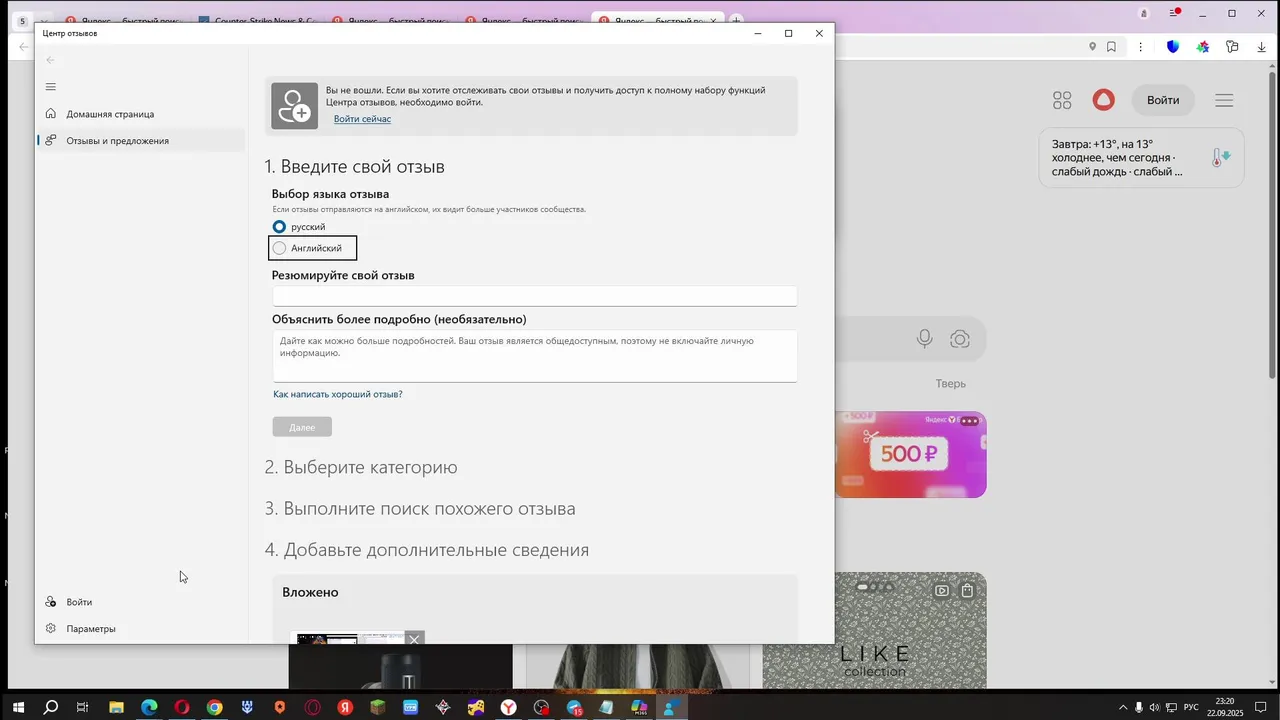This screenshot has height=720, width=1280.
Task: Click the volume icon in system tray
Action: point(1155,708)
